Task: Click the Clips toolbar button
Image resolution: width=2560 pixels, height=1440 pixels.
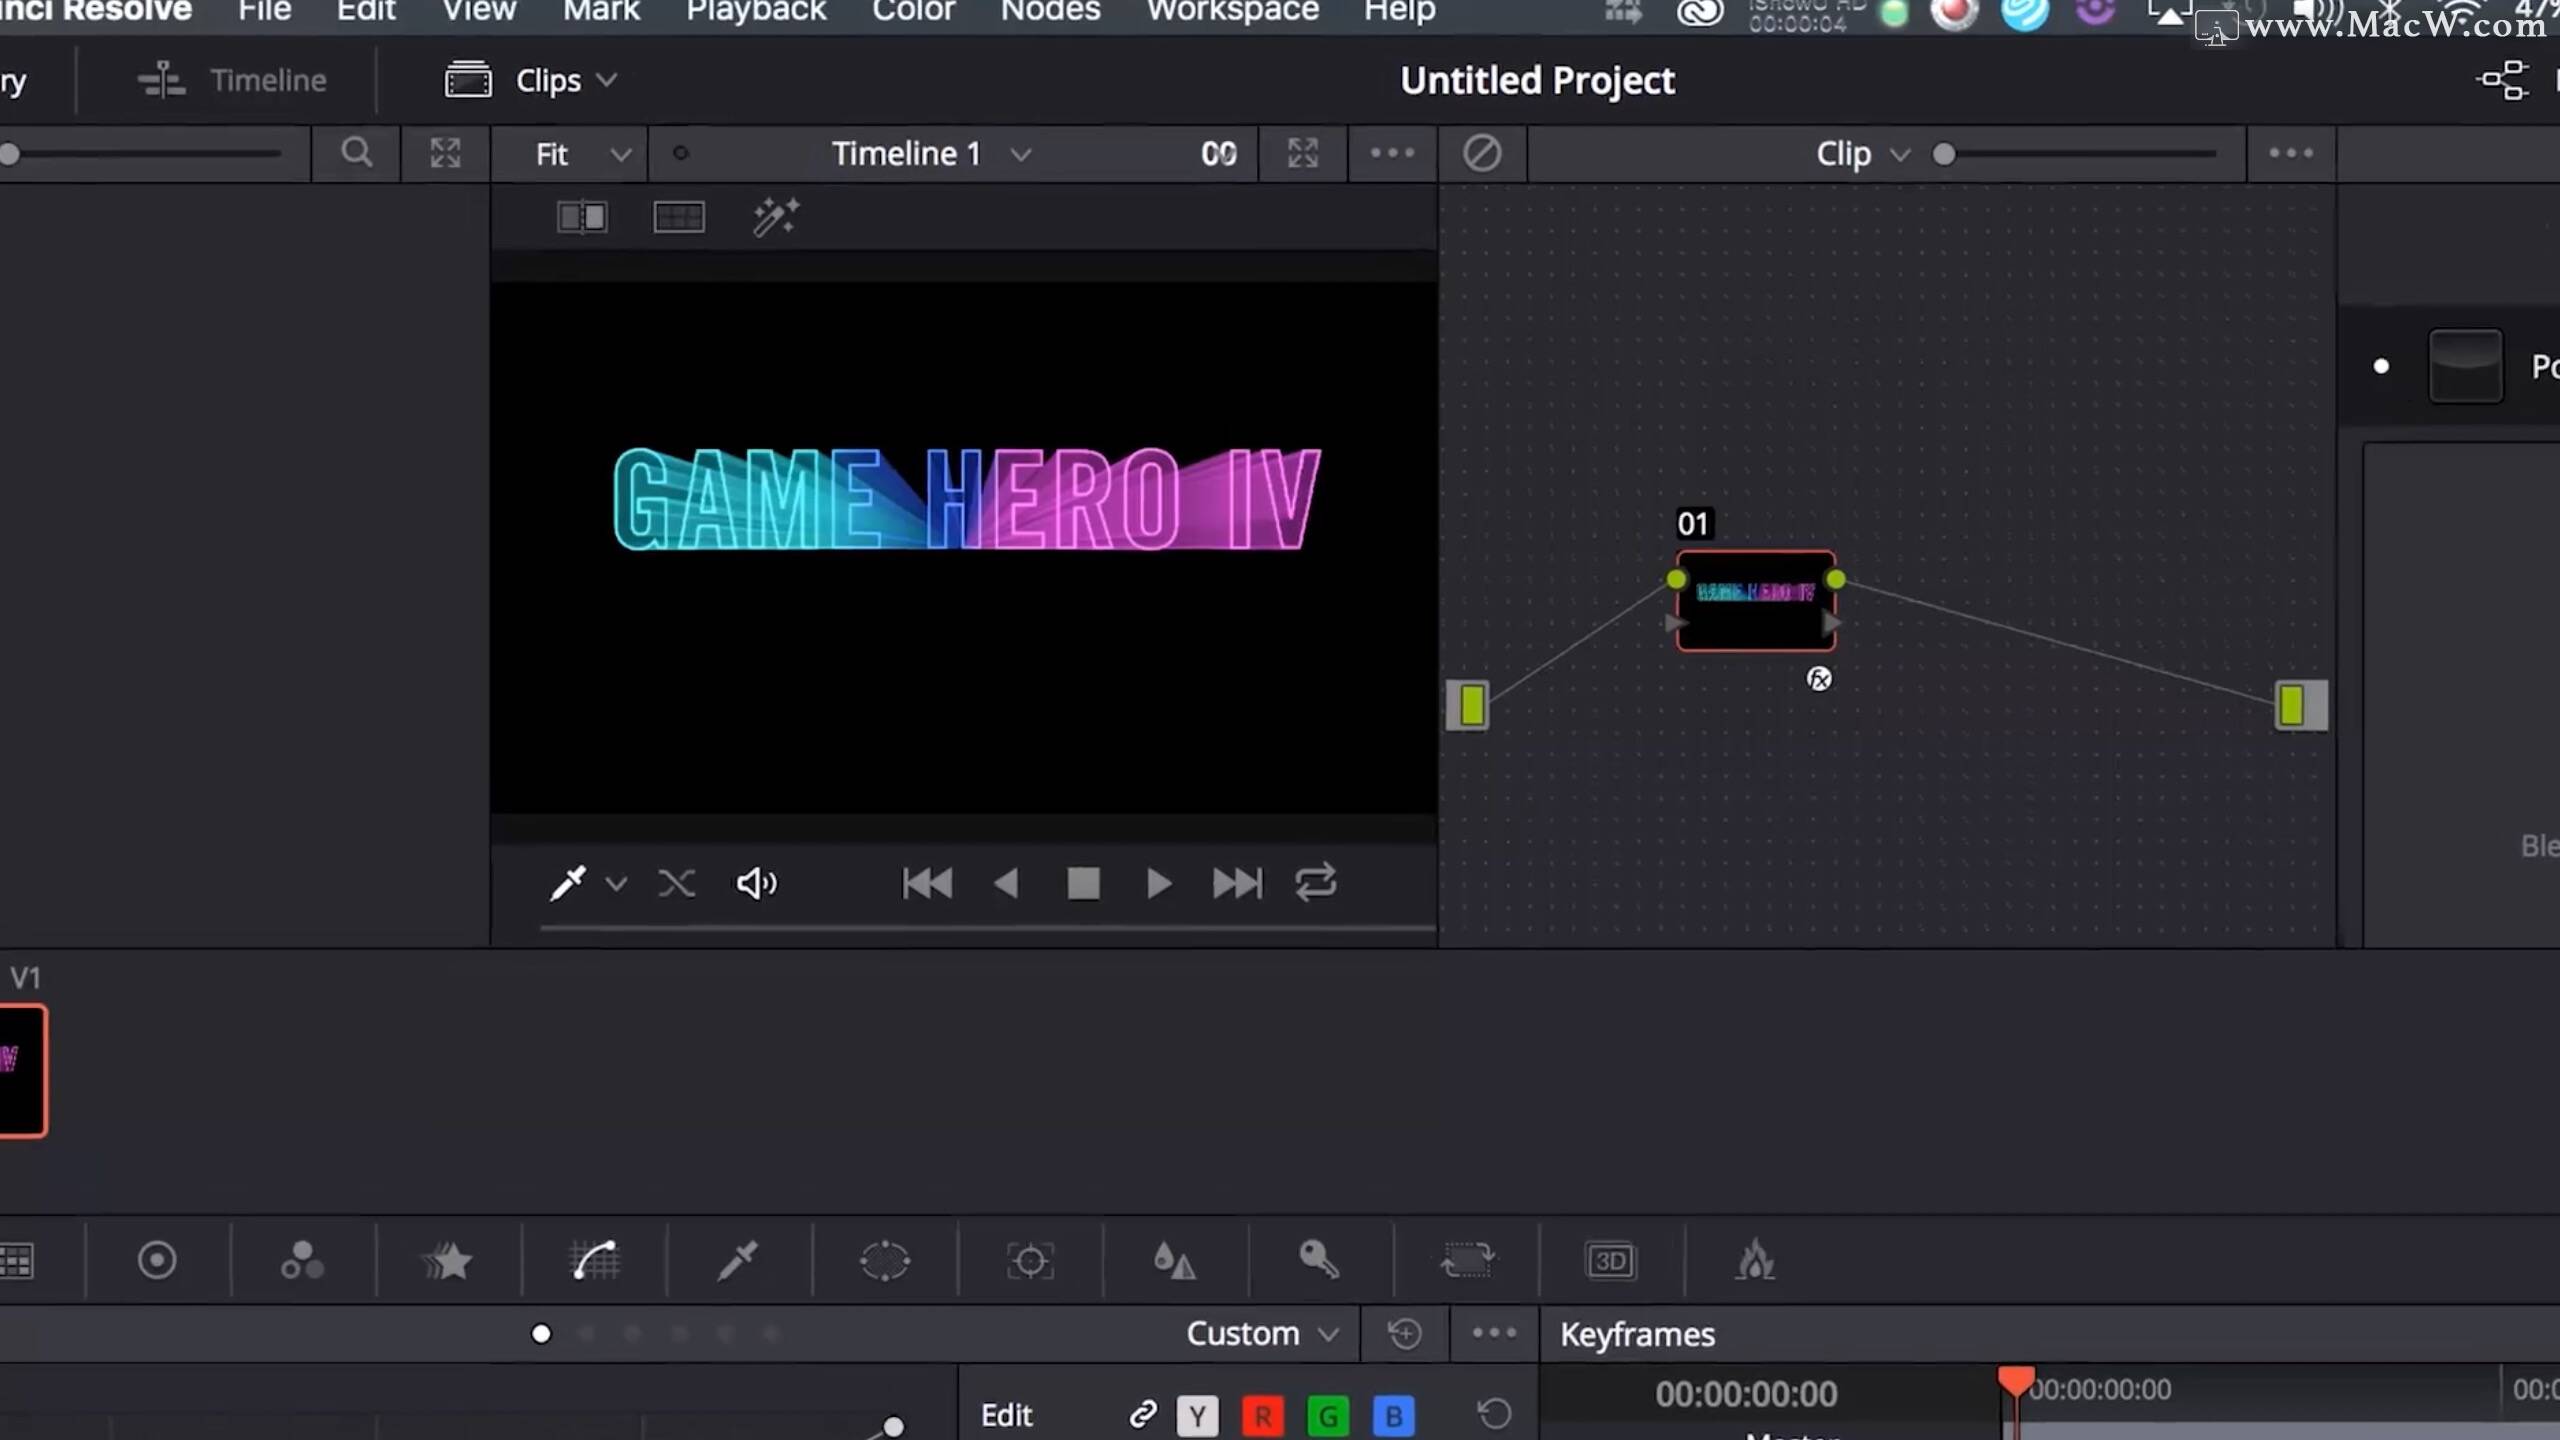Action: pyautogui.click(x=530, y=80)
